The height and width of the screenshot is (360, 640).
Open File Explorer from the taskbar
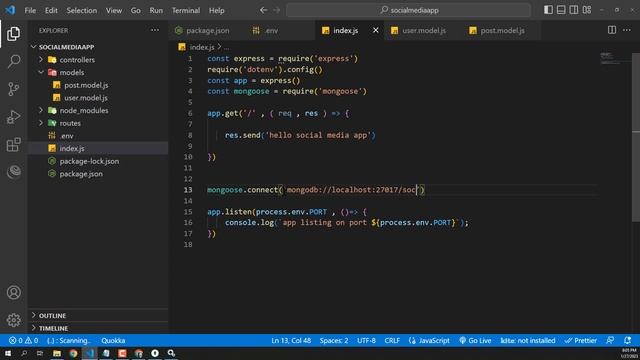(57, 353)
